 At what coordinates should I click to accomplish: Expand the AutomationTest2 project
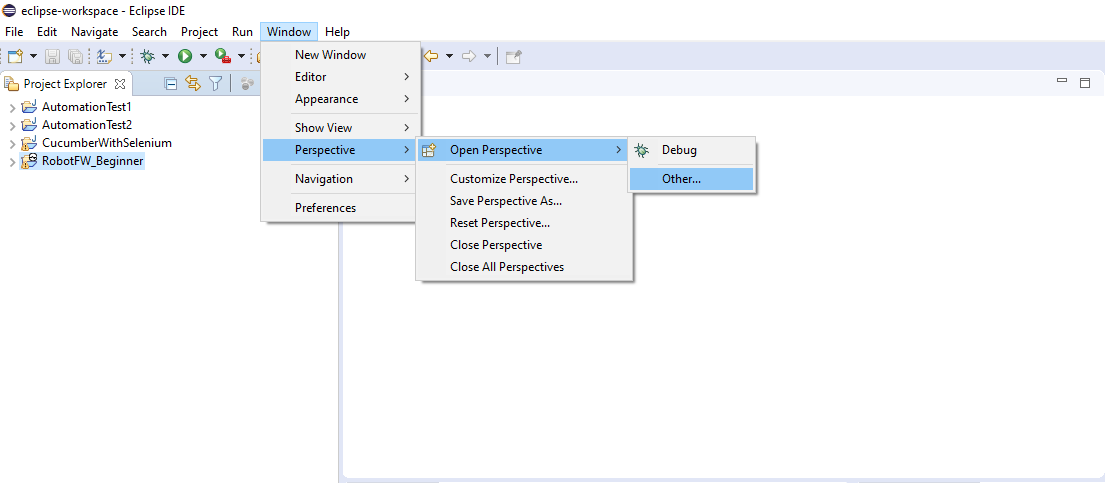coord(12,126)
